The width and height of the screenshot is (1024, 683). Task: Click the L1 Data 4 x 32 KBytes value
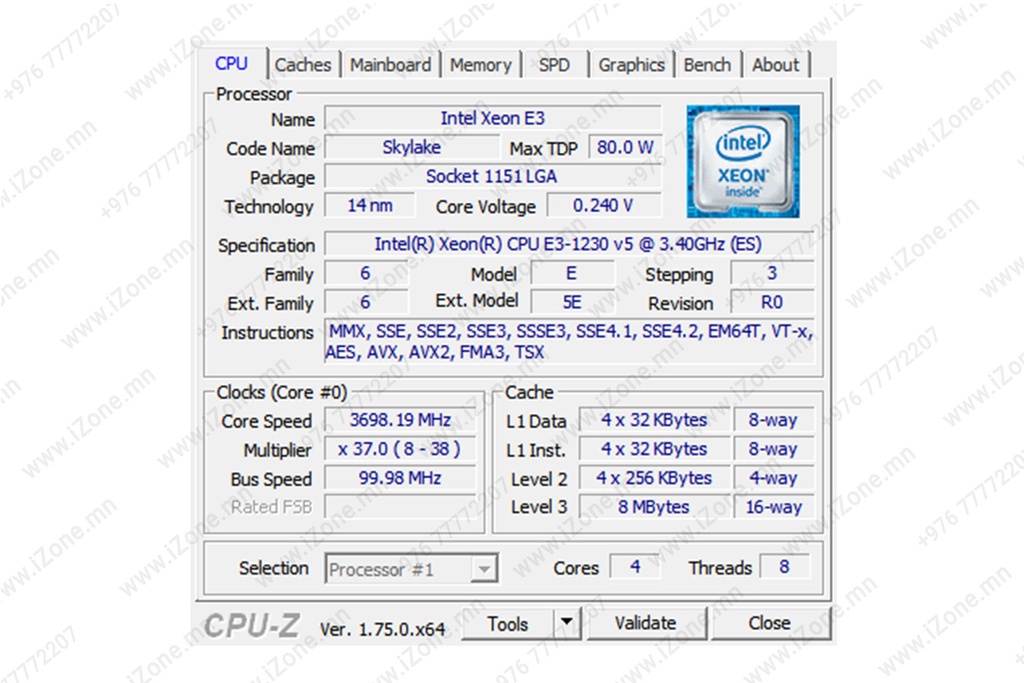654,420
